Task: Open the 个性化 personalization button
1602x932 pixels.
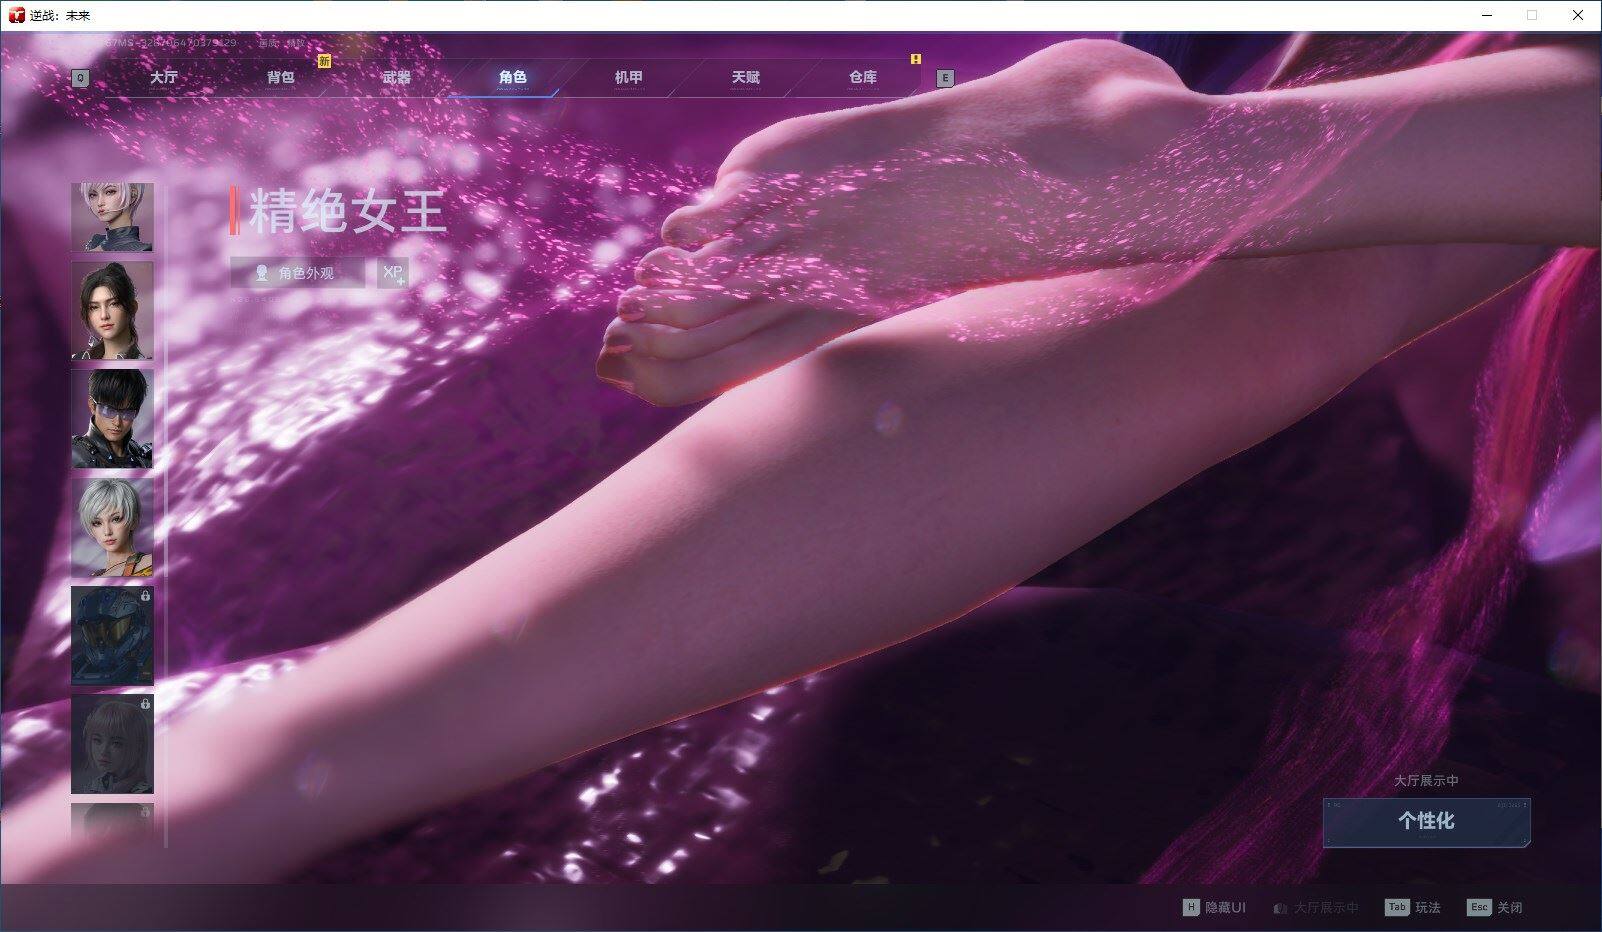Action: point(1427,822)
